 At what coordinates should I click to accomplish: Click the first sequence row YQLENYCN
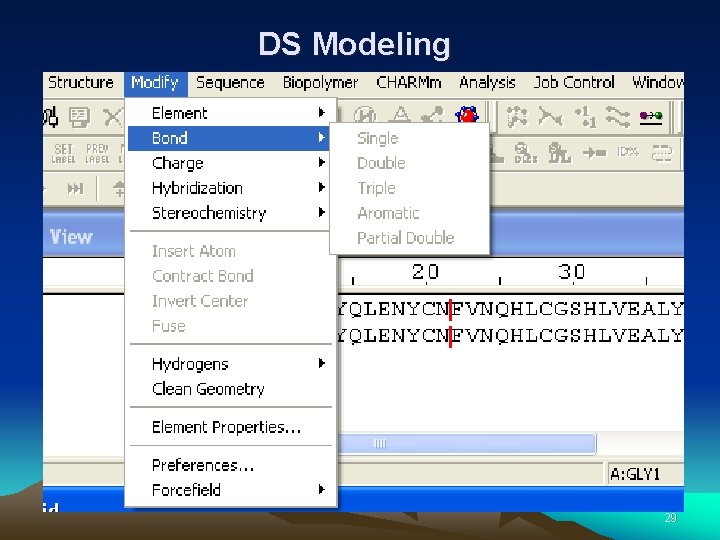click(x=511, y=309)
